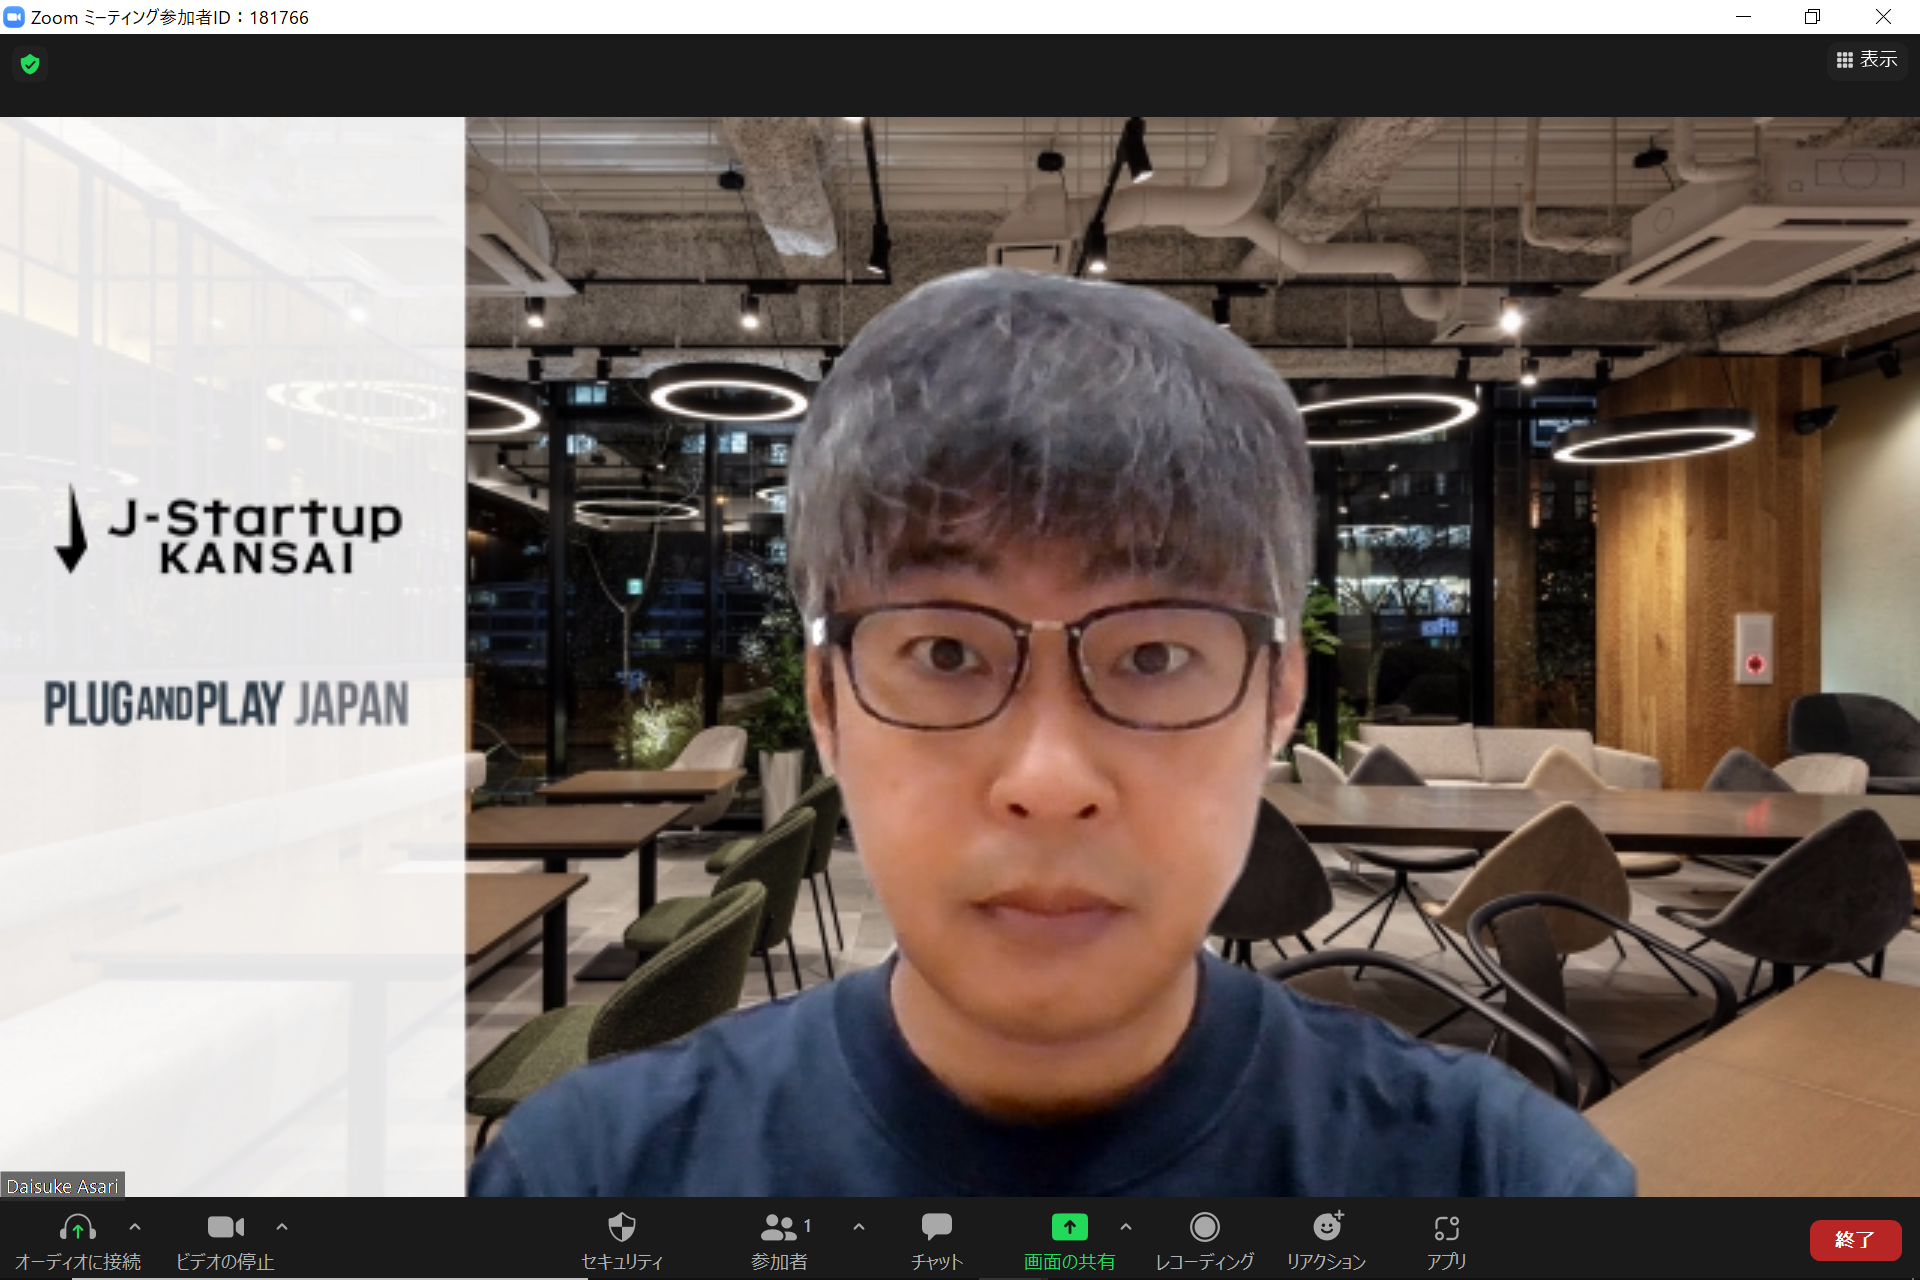Open the Reactions smiley icon

[x=1326, y=1227]
